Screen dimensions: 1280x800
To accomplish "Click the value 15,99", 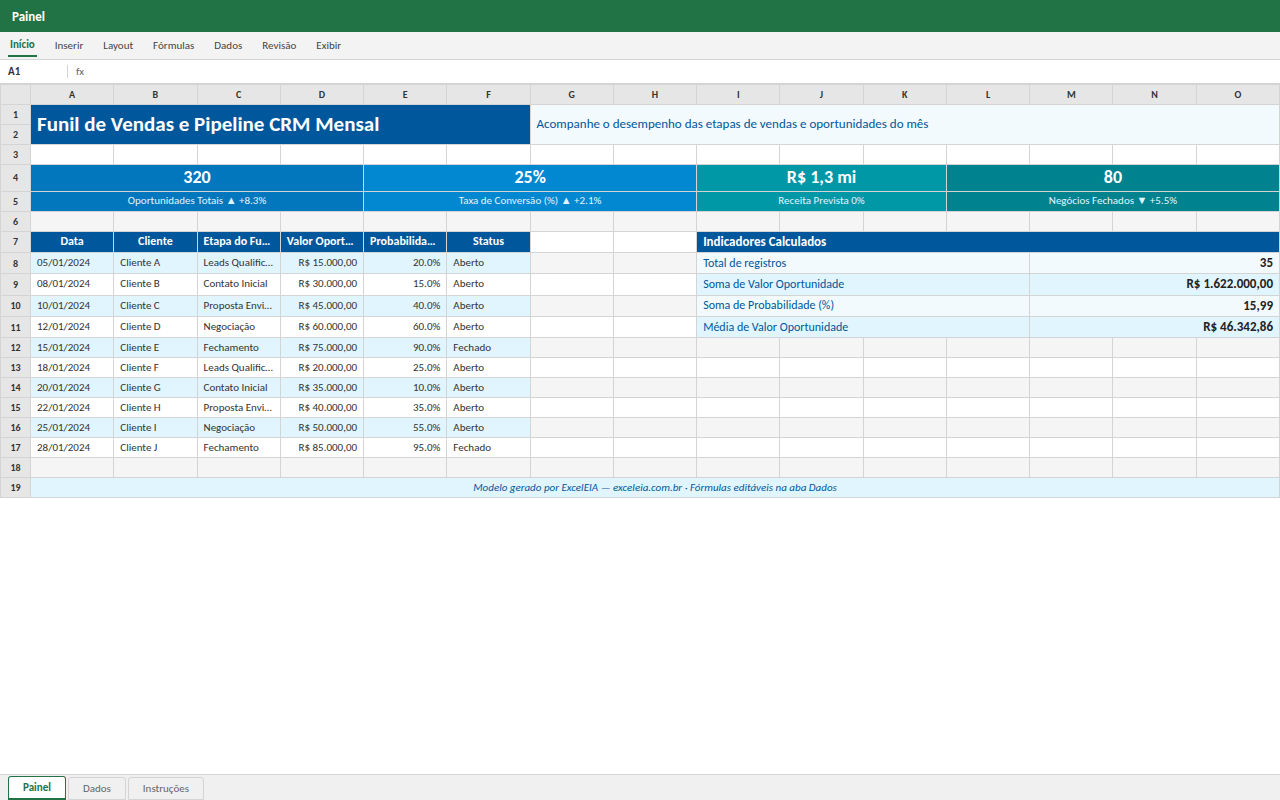I will (1155, 306).
